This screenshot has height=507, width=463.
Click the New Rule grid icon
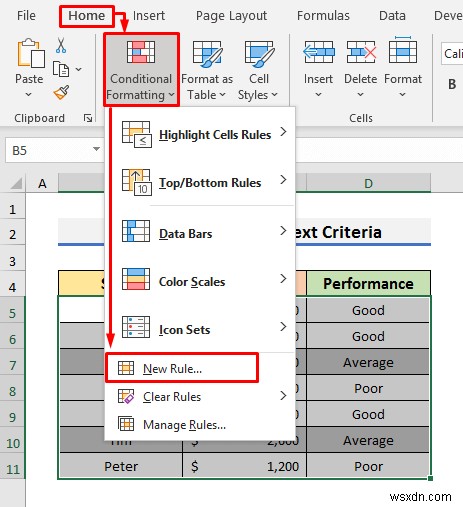pos(126,368)
